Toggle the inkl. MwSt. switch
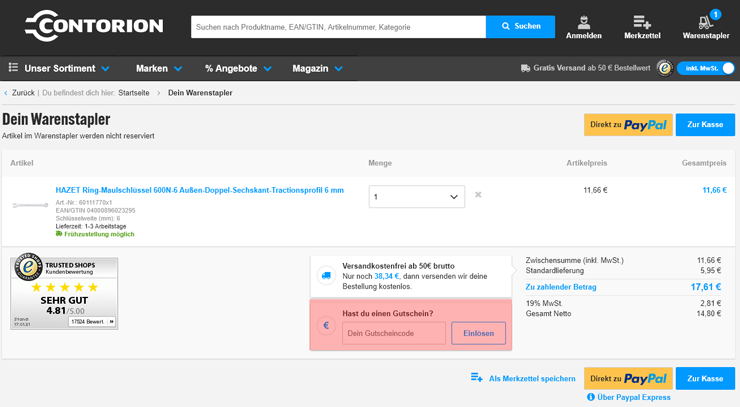The width and height of the screenshot is (740, 407). 706,68
